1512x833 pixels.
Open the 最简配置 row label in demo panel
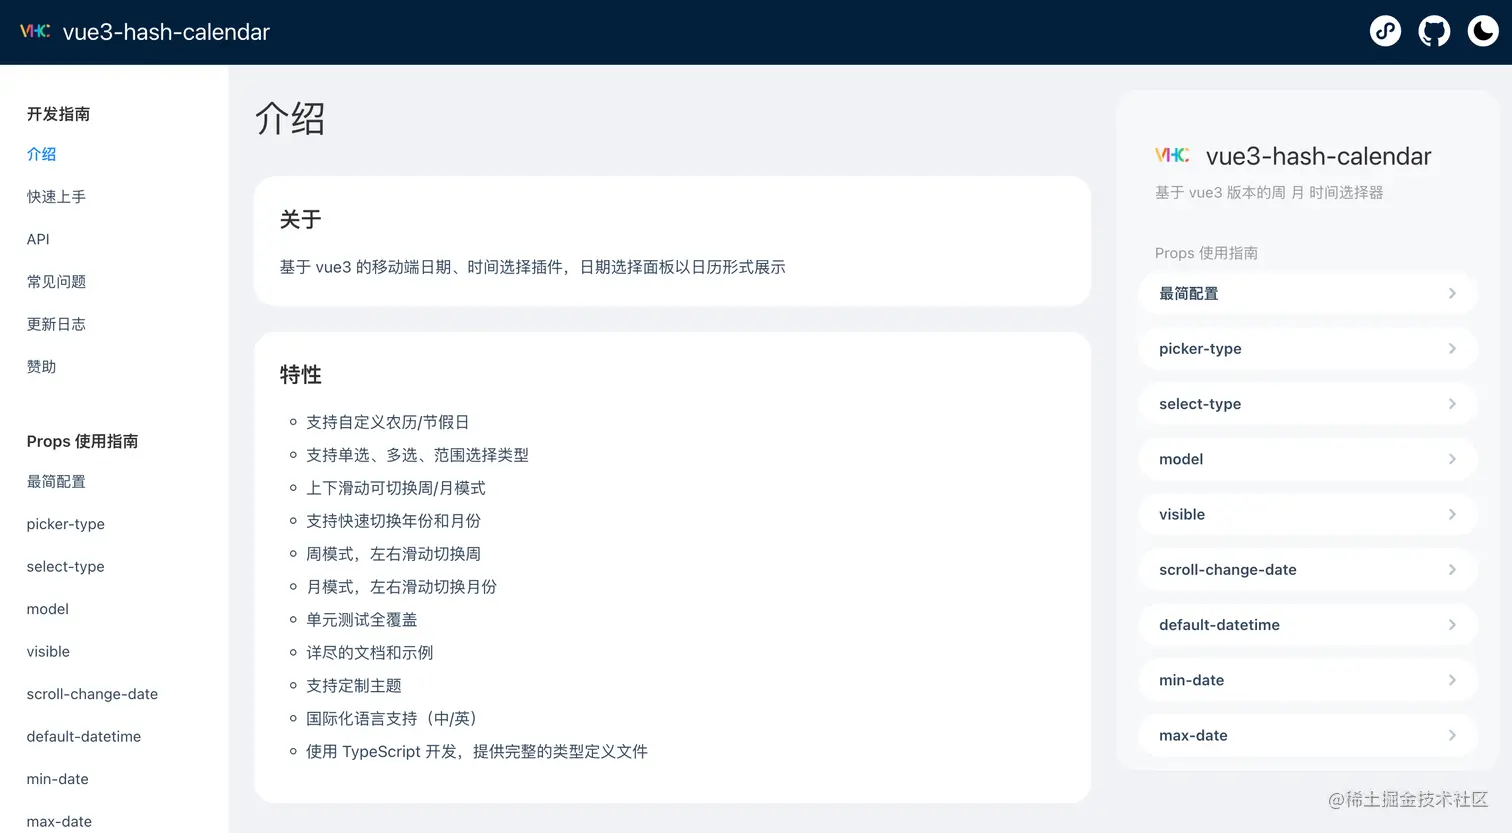pyautogui.click(x=1189, y=293)
